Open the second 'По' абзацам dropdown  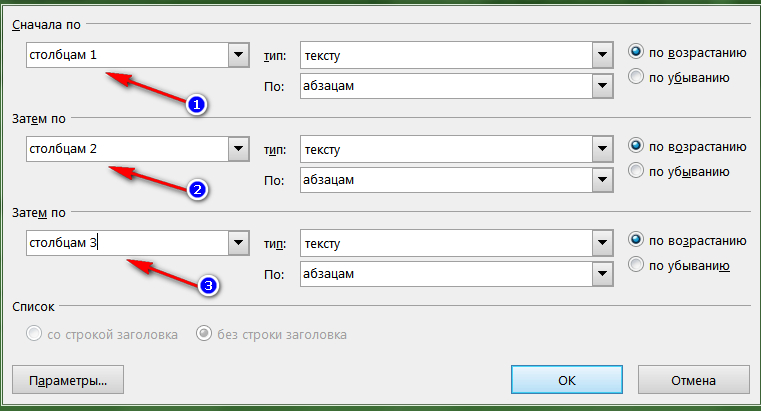coord(602,180)
